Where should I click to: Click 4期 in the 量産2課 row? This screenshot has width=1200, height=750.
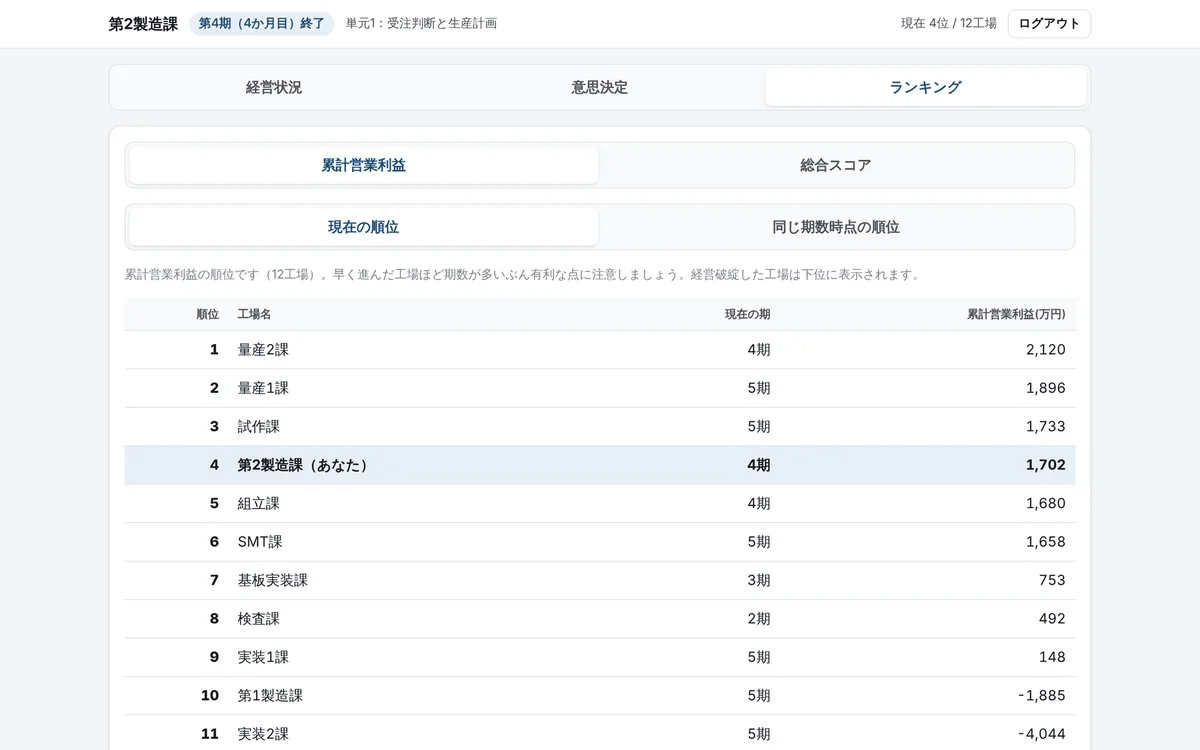coord(759,350)
